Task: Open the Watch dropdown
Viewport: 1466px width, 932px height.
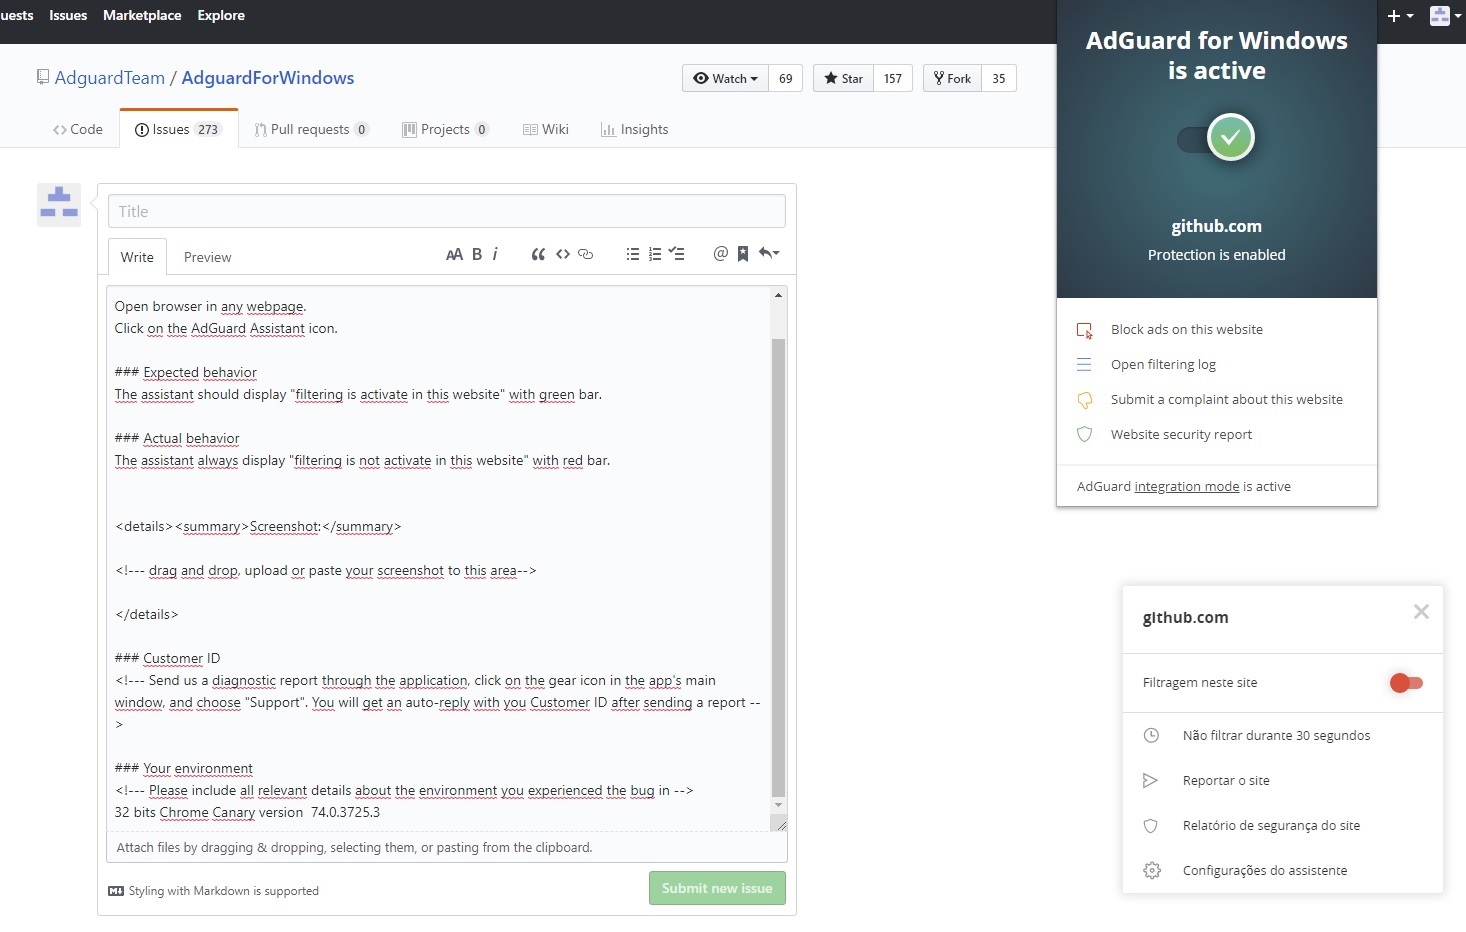Action: 724,78
